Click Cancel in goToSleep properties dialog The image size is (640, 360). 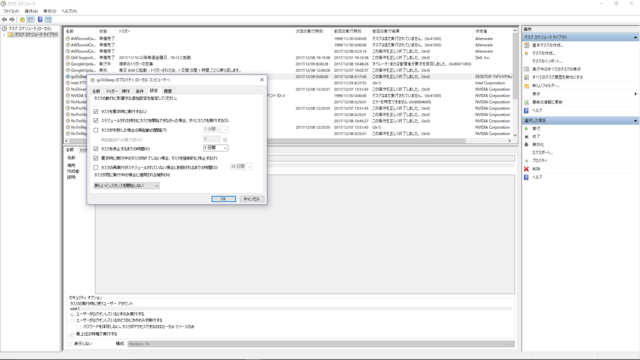point(251,199)
